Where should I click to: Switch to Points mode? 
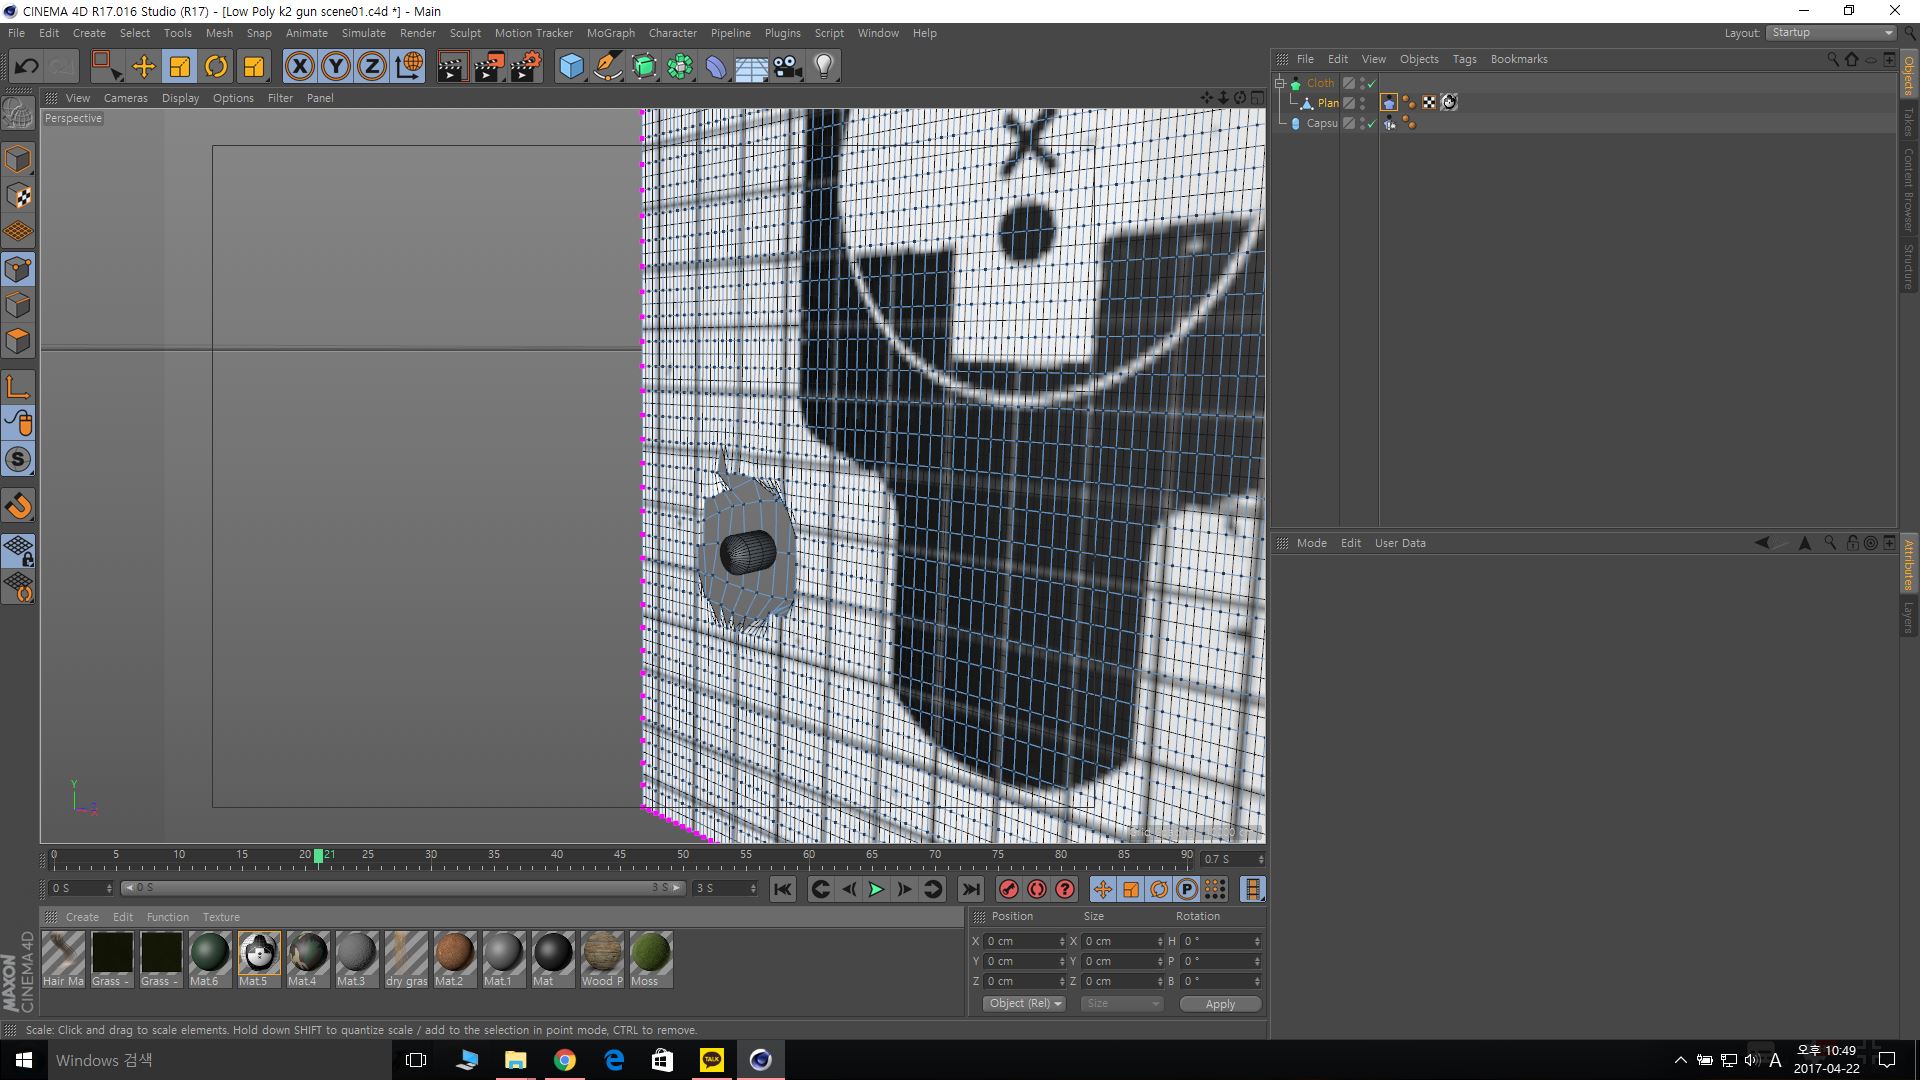tap(18, 269)
